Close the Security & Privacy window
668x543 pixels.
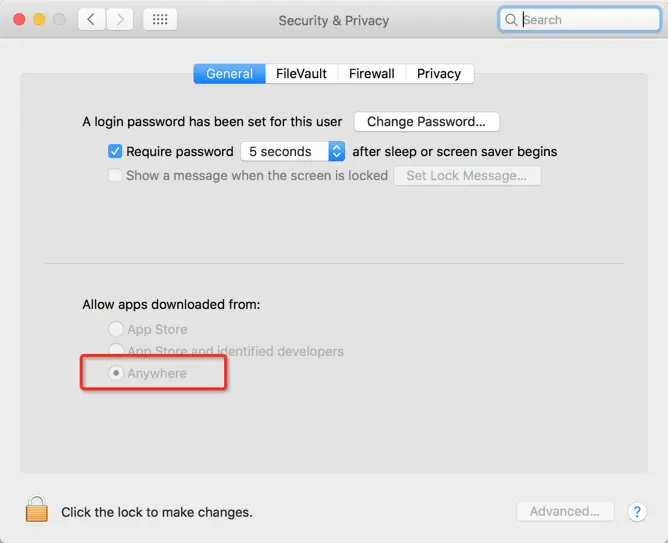click(19, 20)
